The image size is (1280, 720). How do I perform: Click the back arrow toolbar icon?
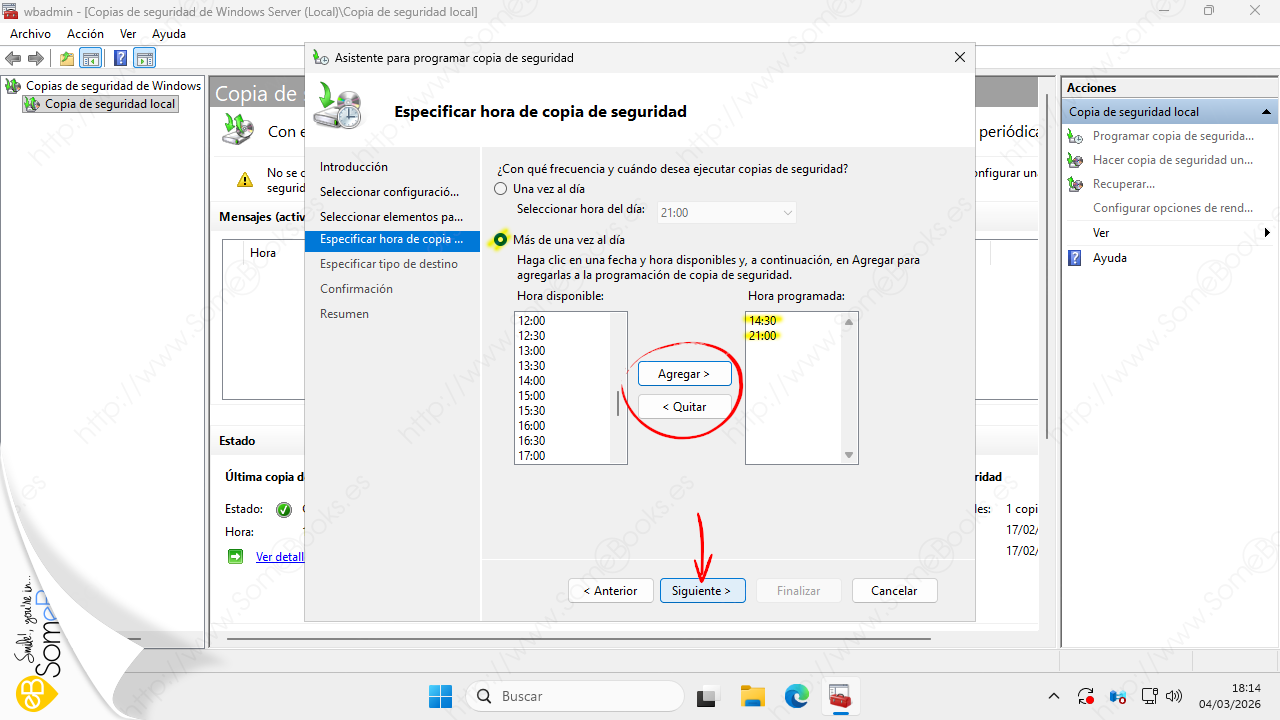coord(13,58)
